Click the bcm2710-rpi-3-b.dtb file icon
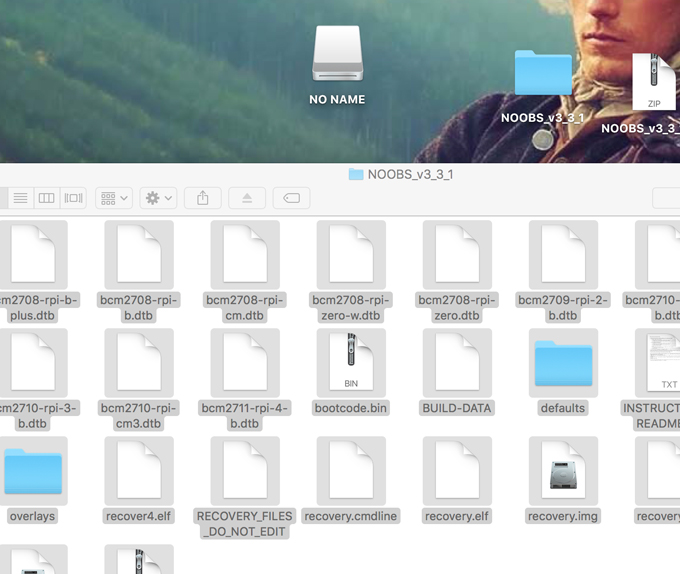This screenshot has width=680, height=574. [33, 362]
